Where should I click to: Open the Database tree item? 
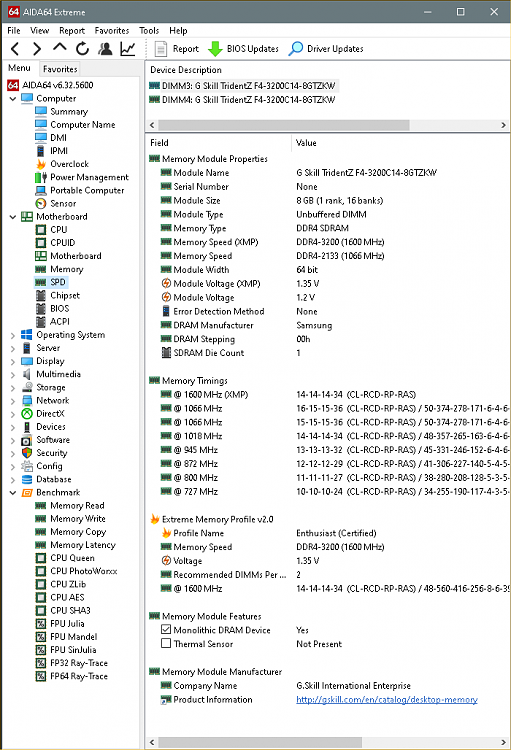[46, 479]
